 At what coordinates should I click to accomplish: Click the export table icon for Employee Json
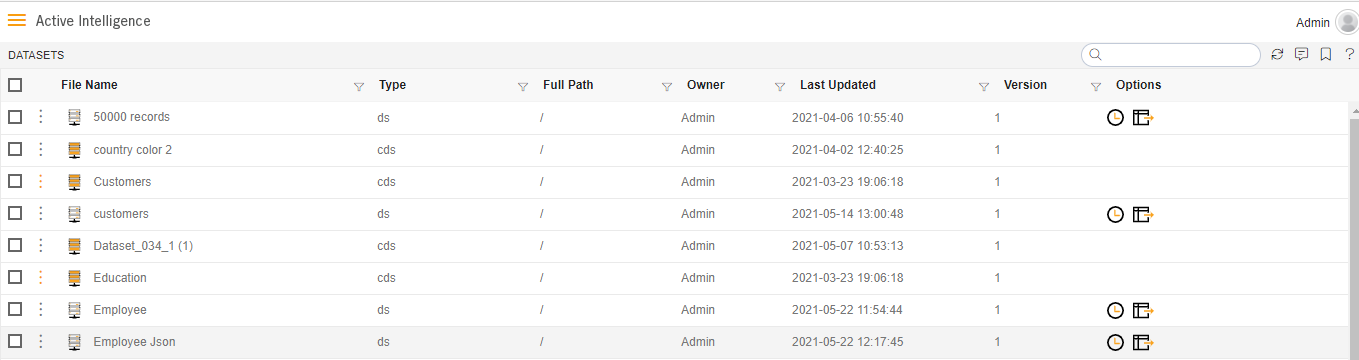pyautogui.click(x=1143, y=342)
